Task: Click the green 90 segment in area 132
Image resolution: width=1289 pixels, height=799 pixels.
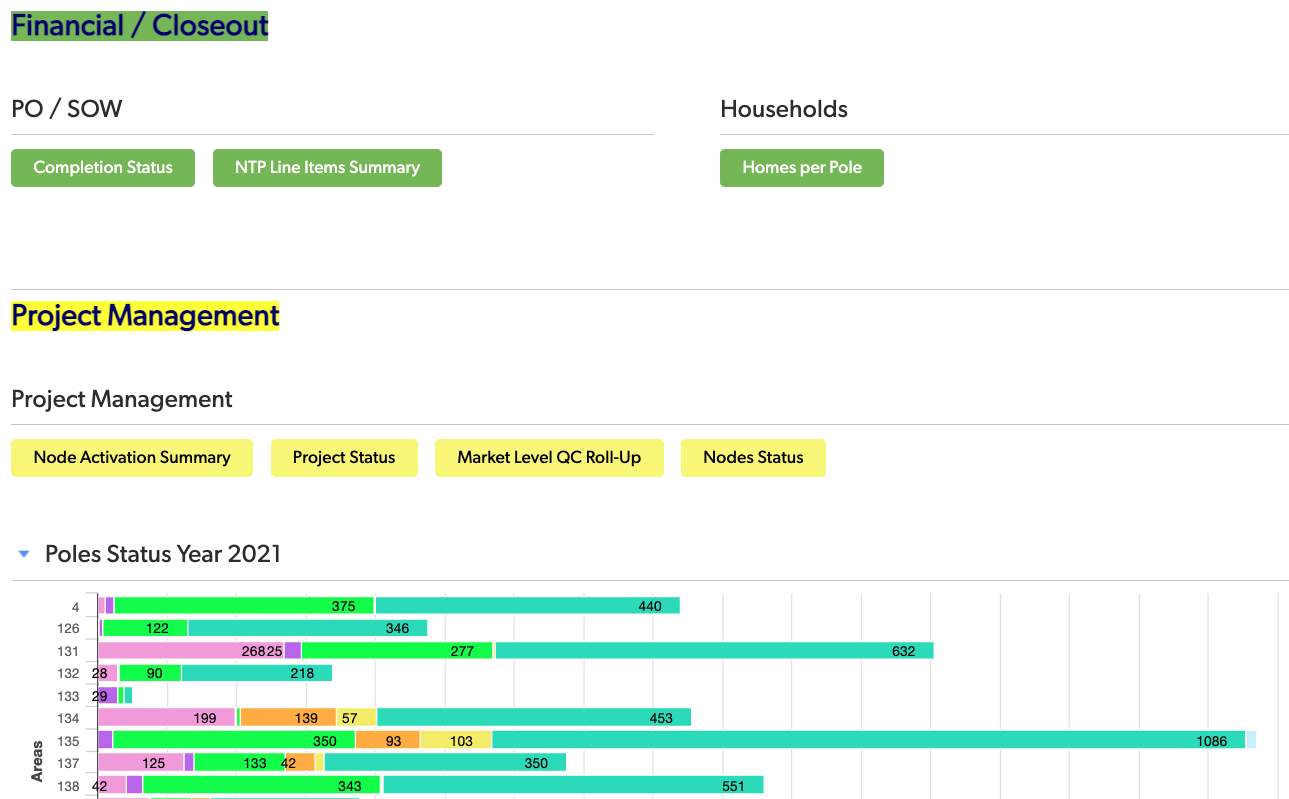Action: coord(150,673)
